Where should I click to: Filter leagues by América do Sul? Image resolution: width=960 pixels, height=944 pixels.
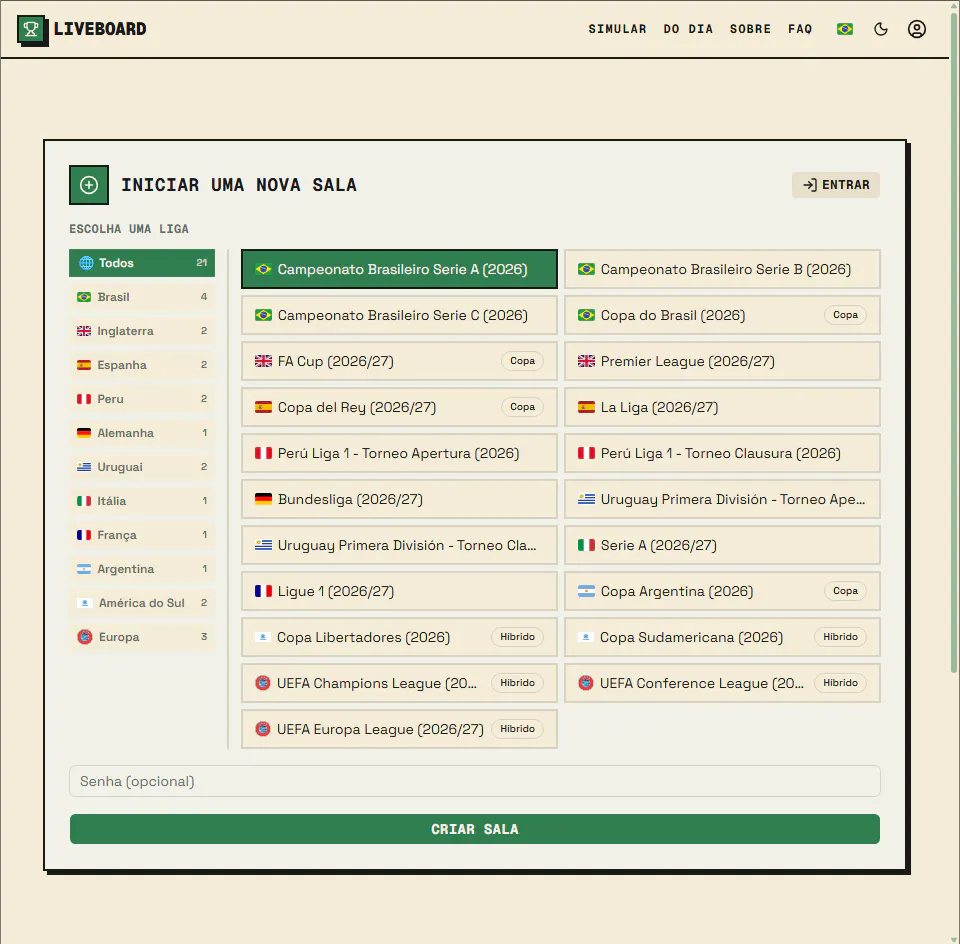142,603
